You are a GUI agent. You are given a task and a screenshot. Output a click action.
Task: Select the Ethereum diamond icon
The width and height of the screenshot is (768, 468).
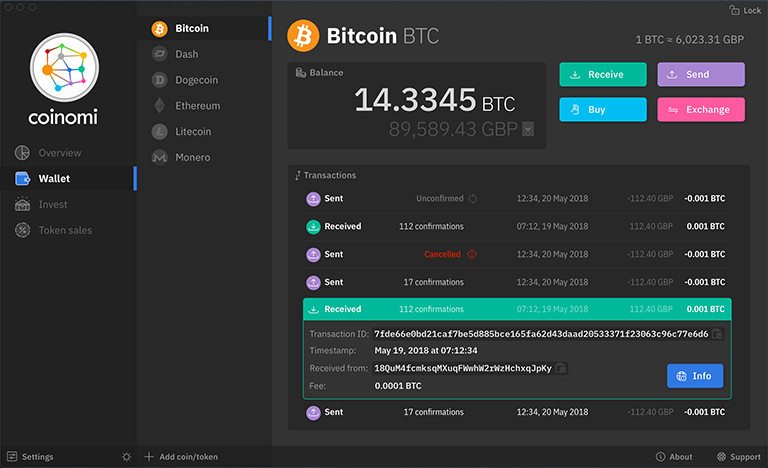point(159,105)
